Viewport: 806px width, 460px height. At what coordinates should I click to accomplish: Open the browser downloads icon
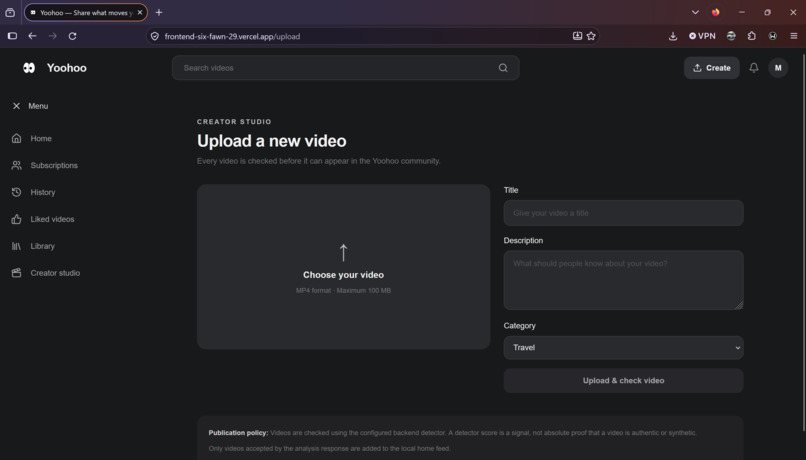[x=673, y=36]
